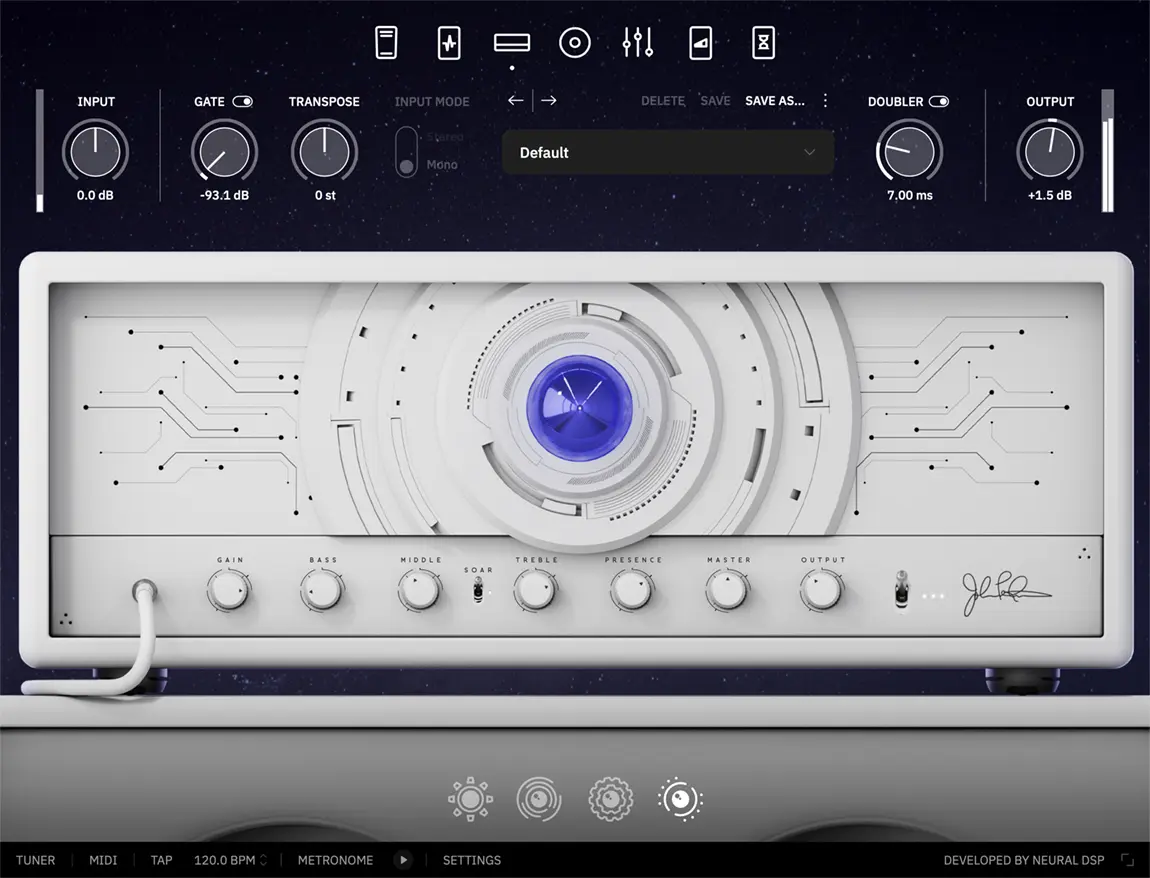Open the METRONOME options
Image resolution: width=1150 pixels, height=878 pixels.
click(x=335, y=860)
